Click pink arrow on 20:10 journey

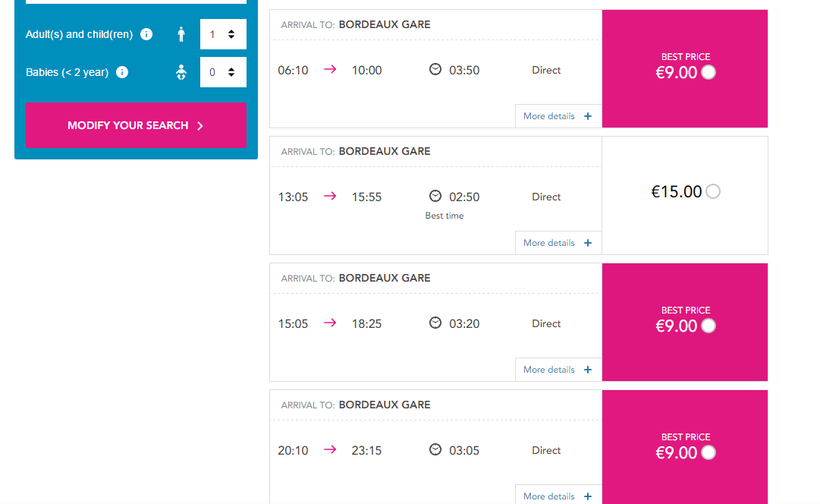[330, 450]
